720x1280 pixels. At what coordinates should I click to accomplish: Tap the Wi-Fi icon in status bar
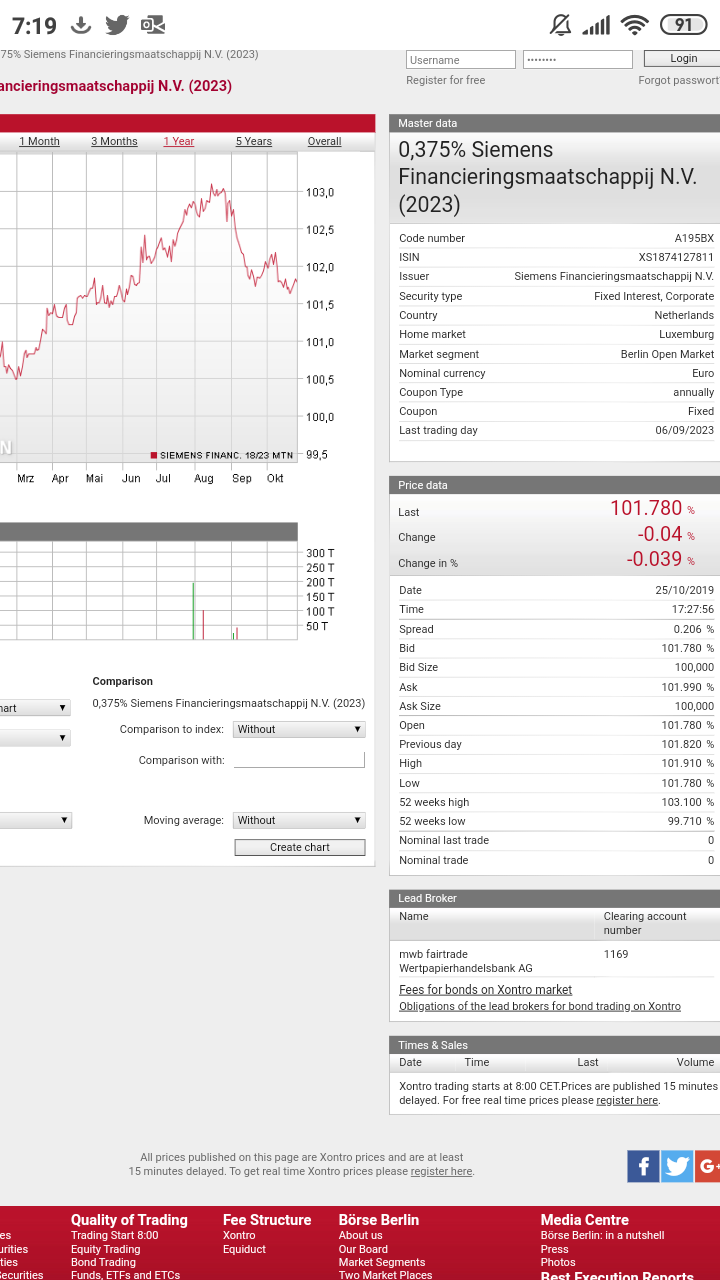click(x=634, y=25)
